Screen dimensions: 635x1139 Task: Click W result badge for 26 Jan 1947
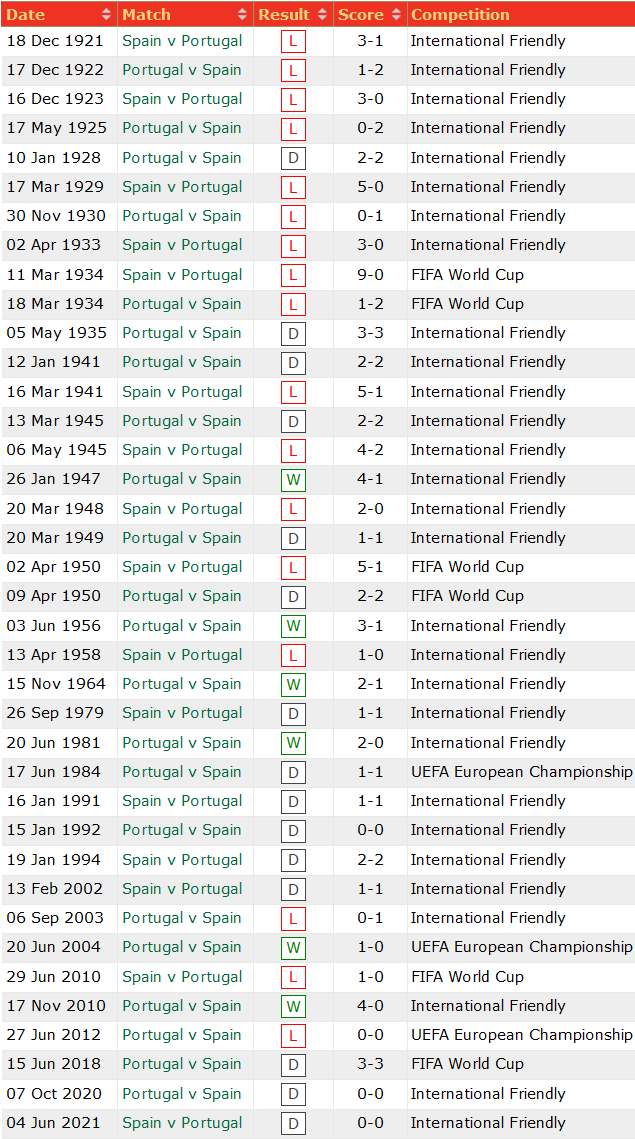click(x=293, y=479)
